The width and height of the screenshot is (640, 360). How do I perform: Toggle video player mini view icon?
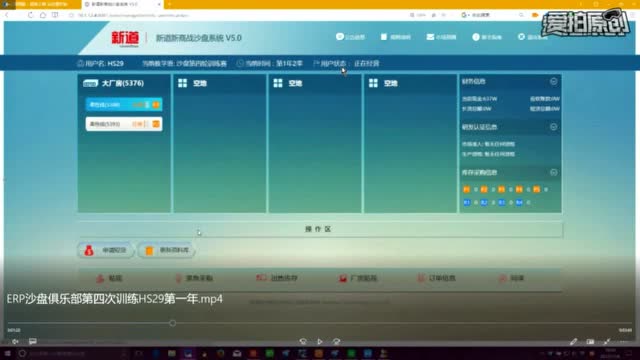point(590,341)
